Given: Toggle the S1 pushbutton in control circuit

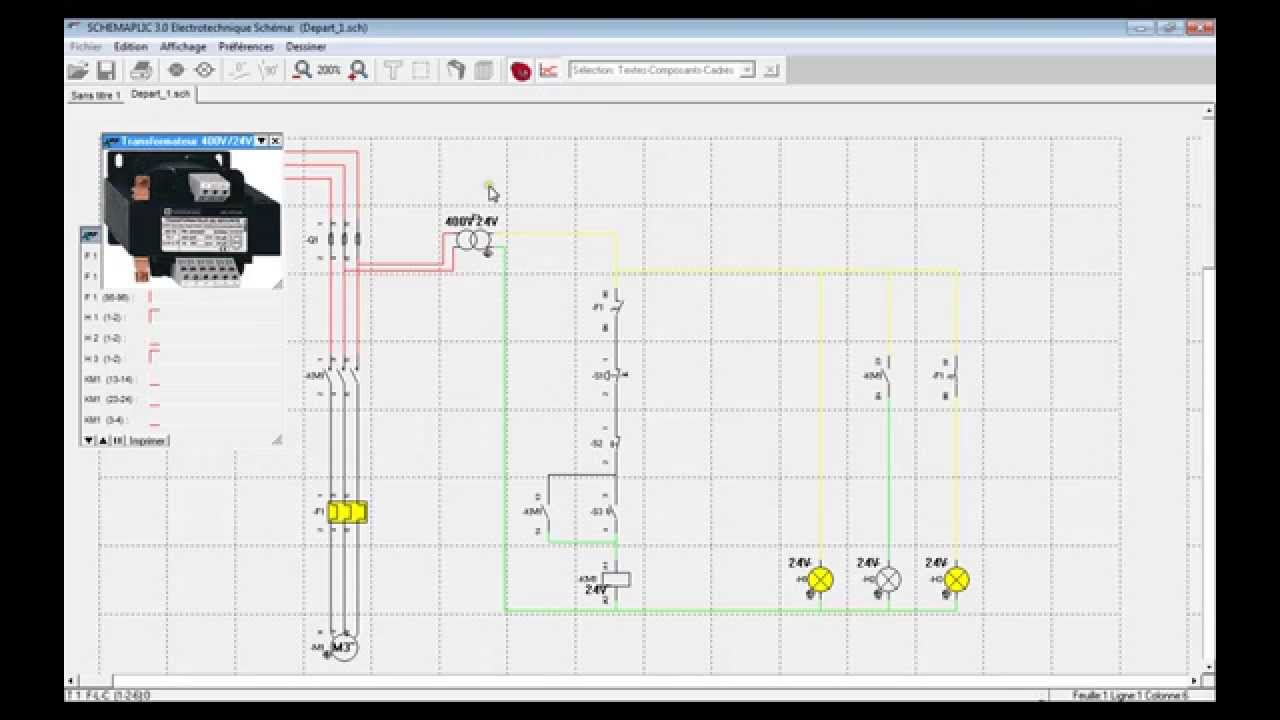Looking at the screenshot, I should click(x=614, y=376).
